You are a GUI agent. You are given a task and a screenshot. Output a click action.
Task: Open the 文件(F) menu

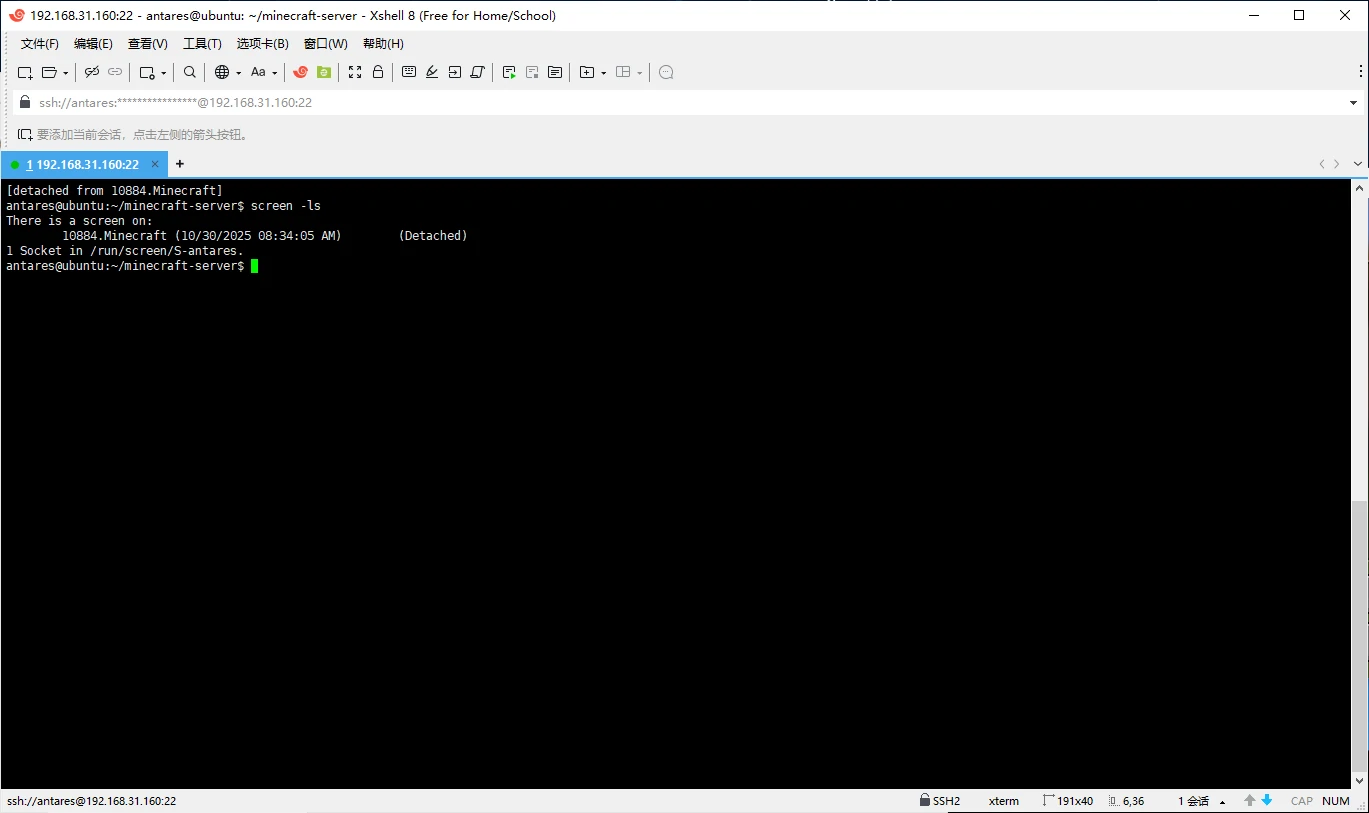tap(40, 44)
